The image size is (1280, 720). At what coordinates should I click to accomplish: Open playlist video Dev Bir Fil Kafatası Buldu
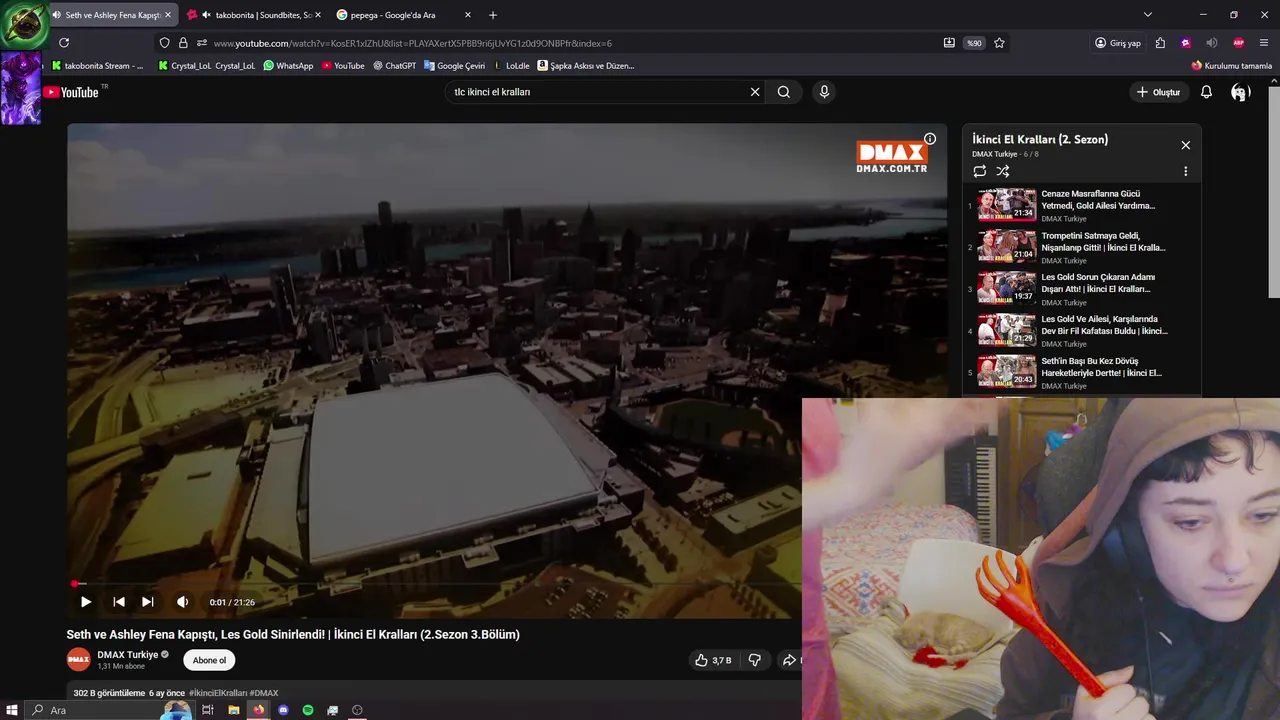click(1079, 331)
